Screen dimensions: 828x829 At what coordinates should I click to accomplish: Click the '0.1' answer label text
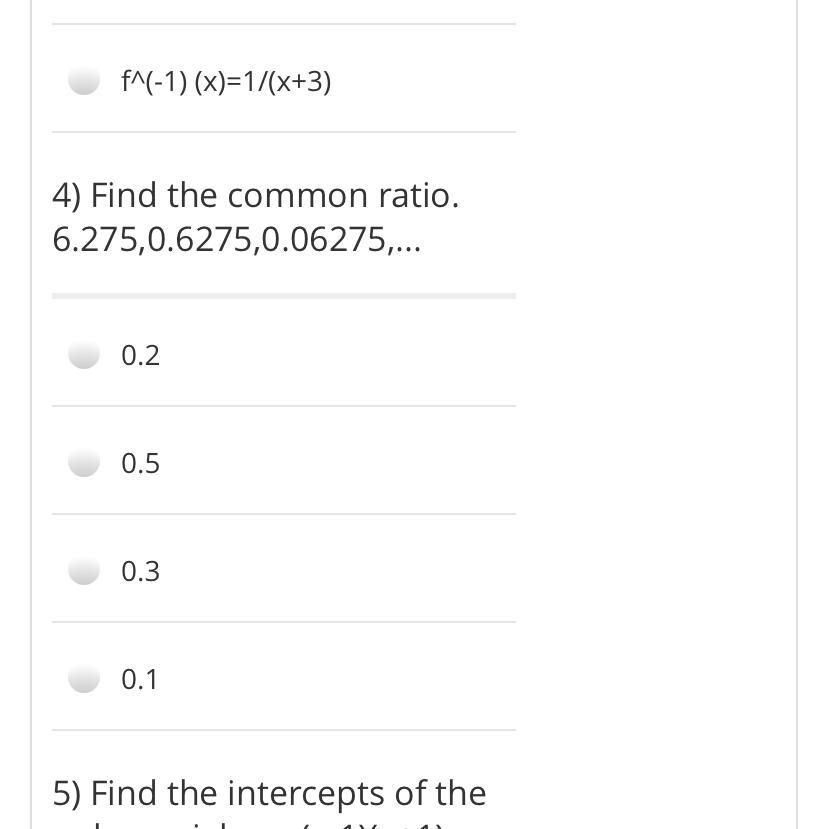140,680
